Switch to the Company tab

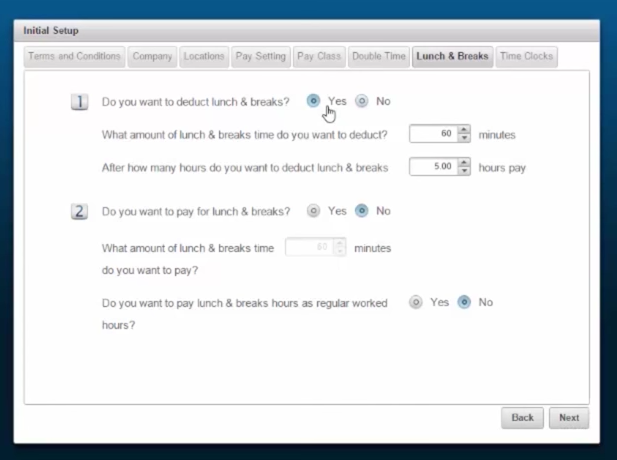point(152,57)
